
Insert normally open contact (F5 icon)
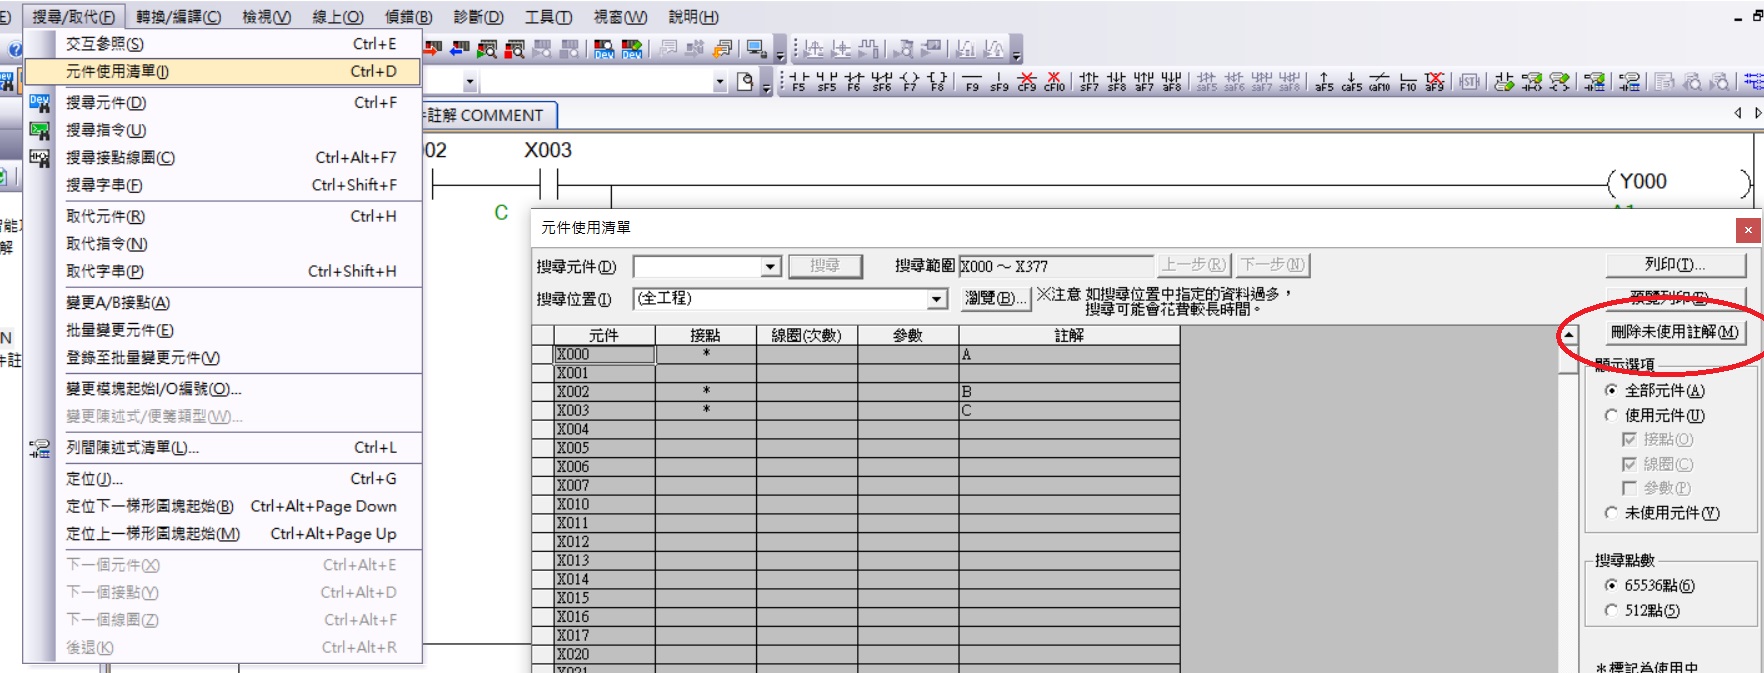[798, 81]
